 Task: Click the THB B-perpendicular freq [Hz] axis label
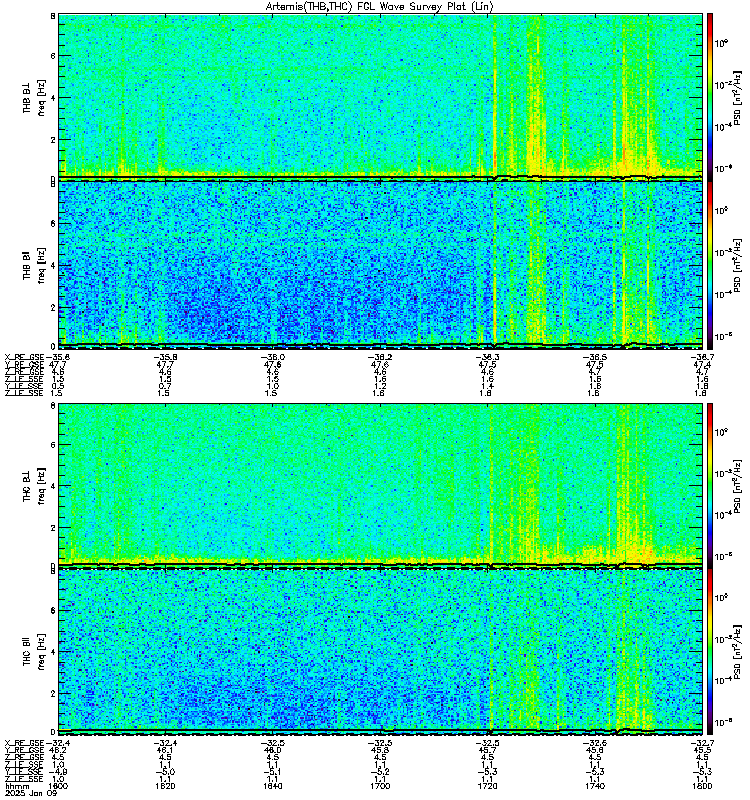click(41, 97)
